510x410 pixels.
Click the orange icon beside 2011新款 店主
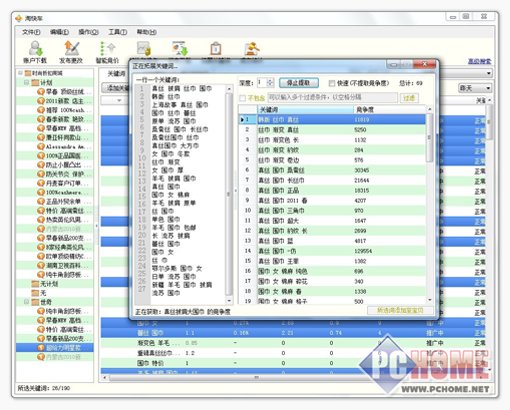pyautogui.click(x=41, y=101)
